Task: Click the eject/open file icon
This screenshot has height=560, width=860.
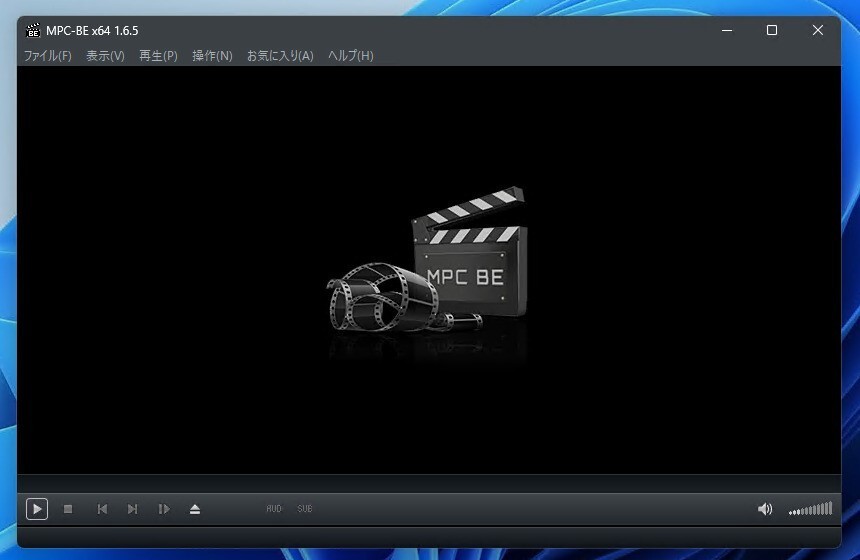Action: click(x=195, y=509)
